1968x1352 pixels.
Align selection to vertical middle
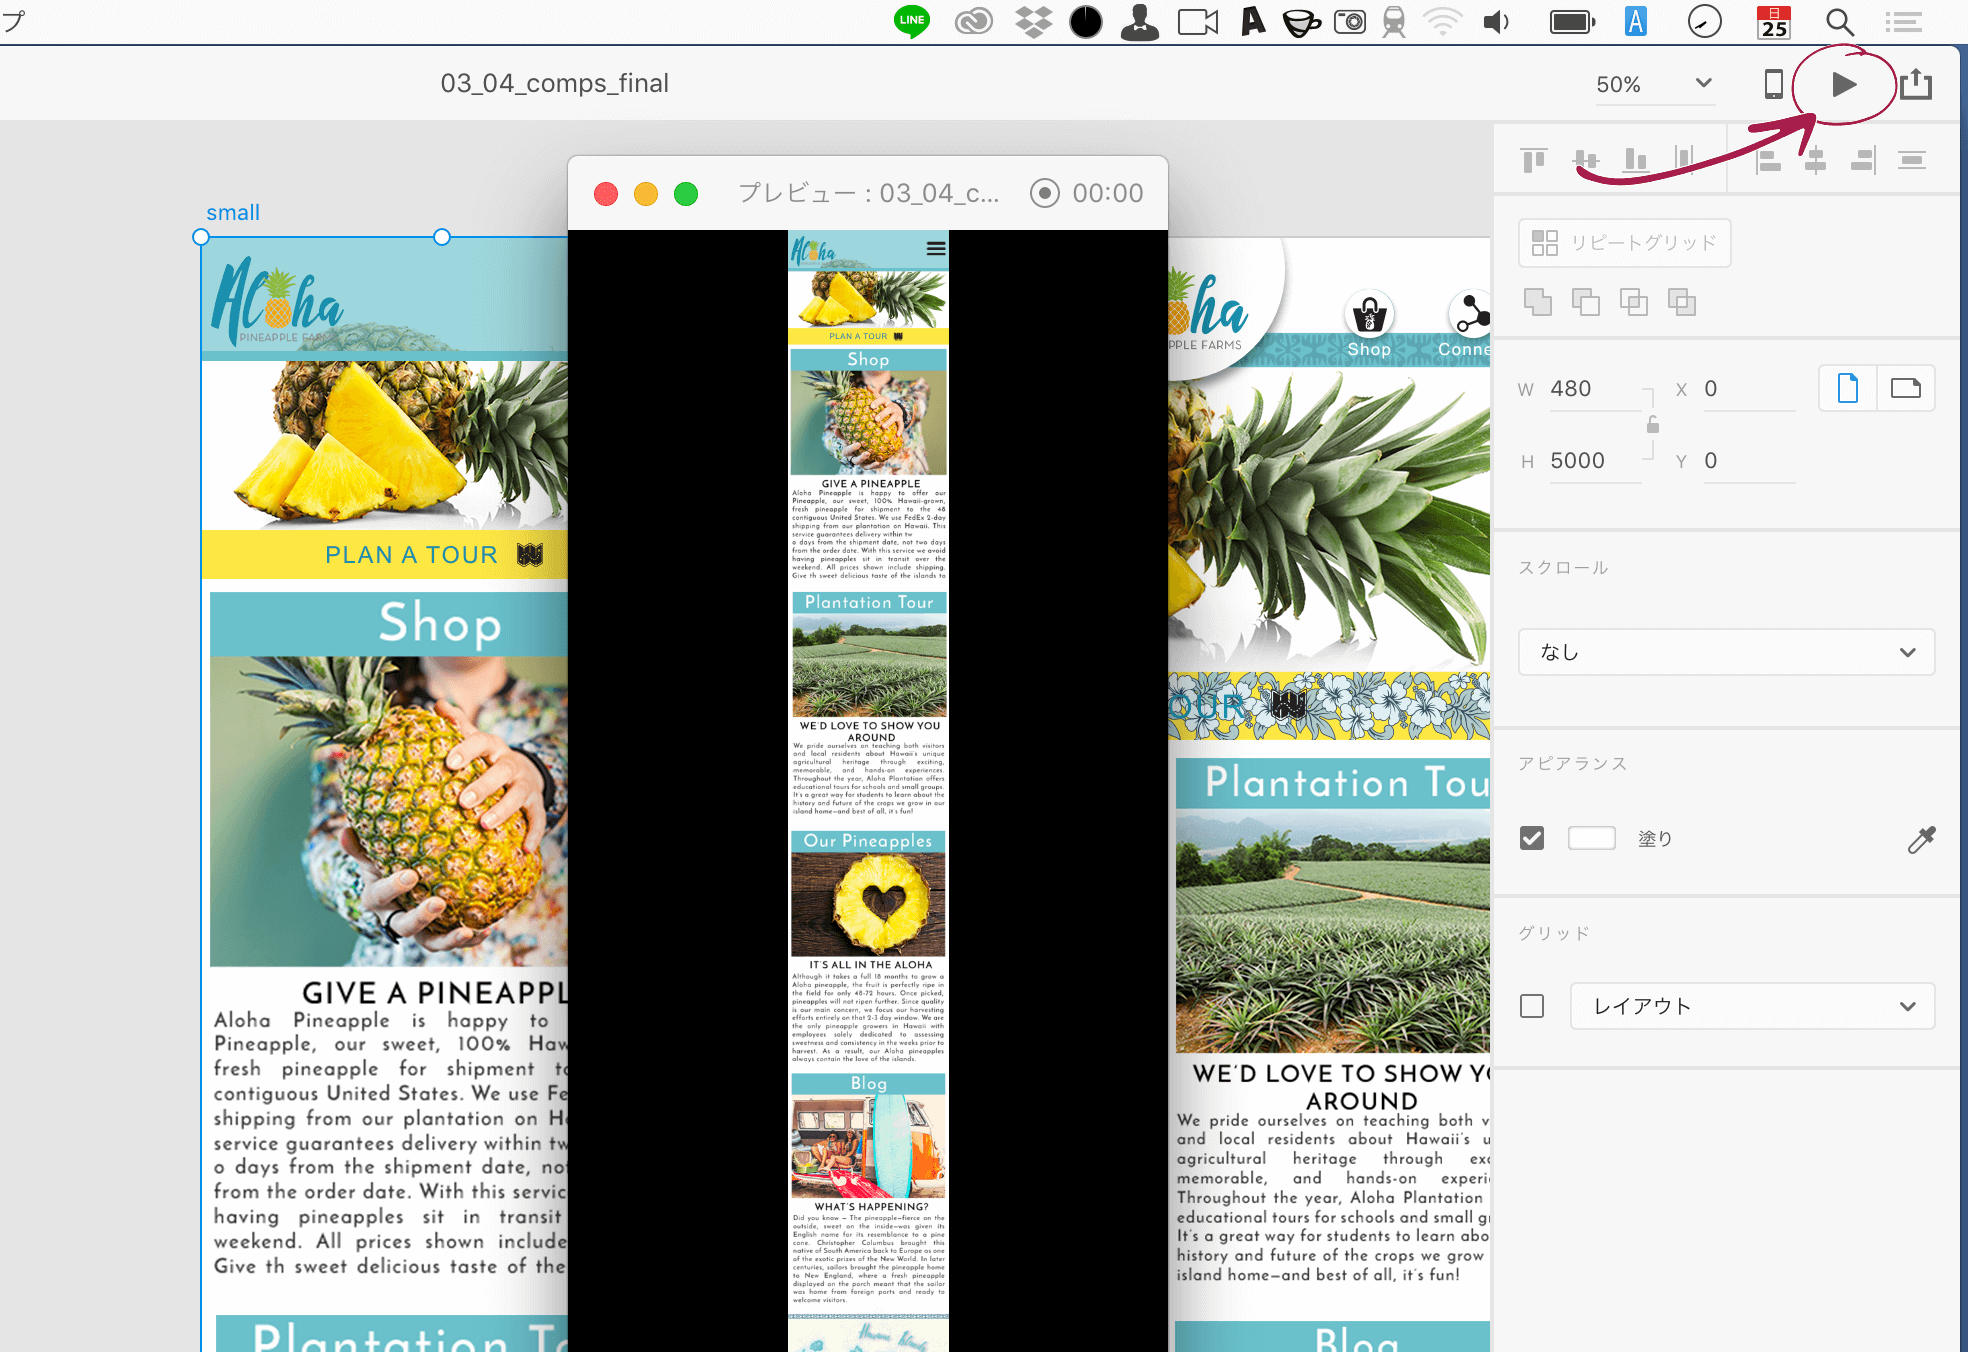click(x=1586, y=160)
